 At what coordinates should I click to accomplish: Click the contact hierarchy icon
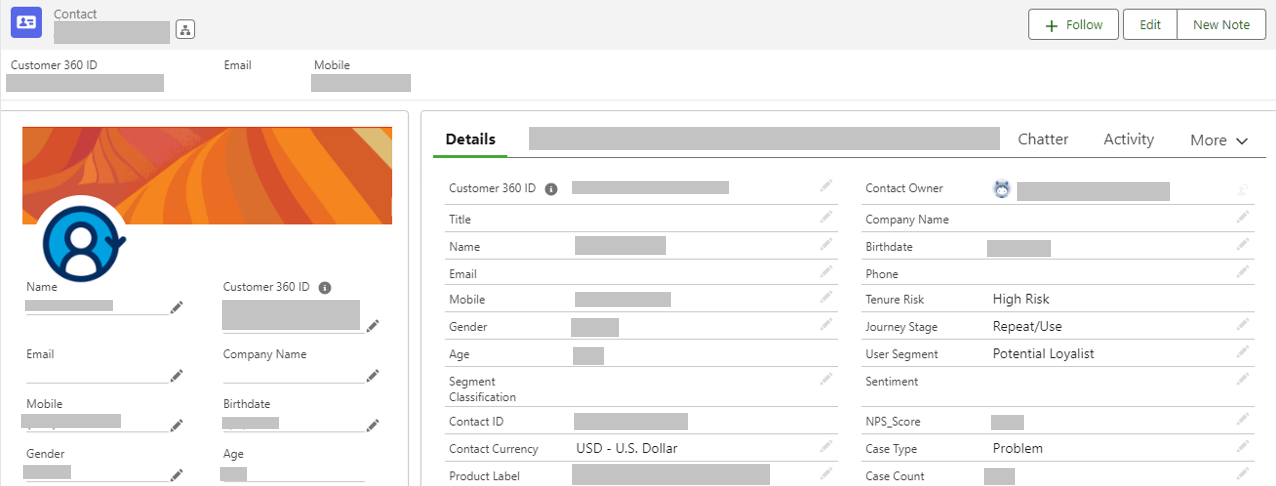(x=185, y=29)
